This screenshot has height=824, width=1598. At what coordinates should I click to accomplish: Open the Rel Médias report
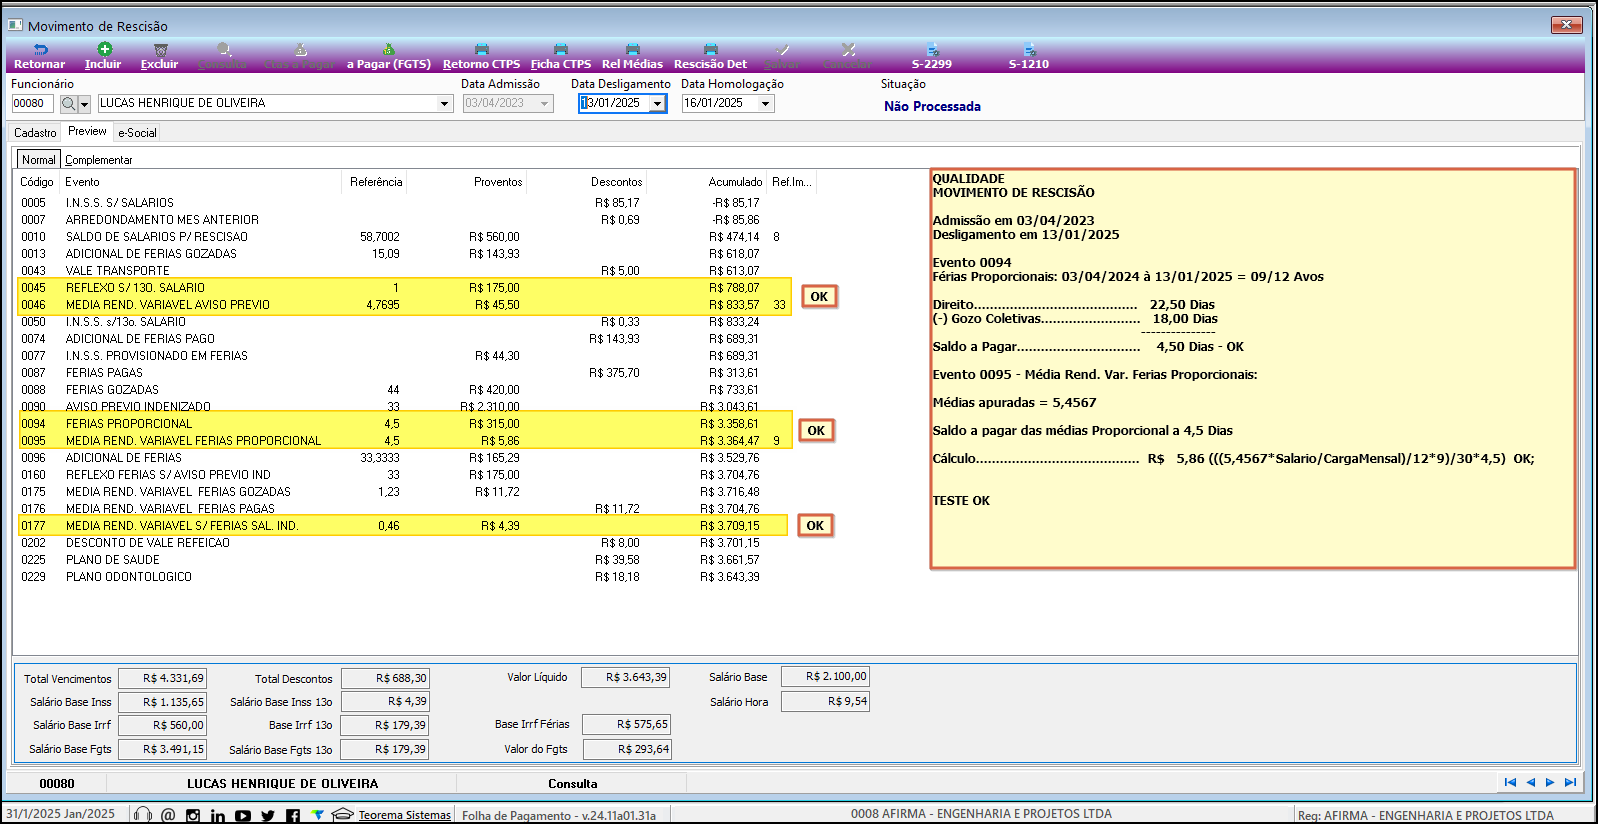(x=632, y=56)
